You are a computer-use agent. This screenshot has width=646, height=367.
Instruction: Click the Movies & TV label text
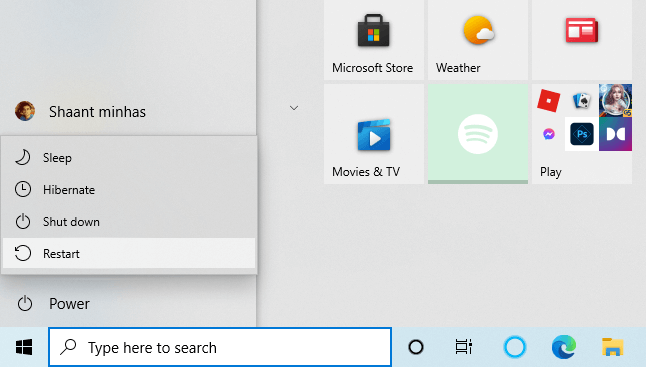[x=366, y=171]
